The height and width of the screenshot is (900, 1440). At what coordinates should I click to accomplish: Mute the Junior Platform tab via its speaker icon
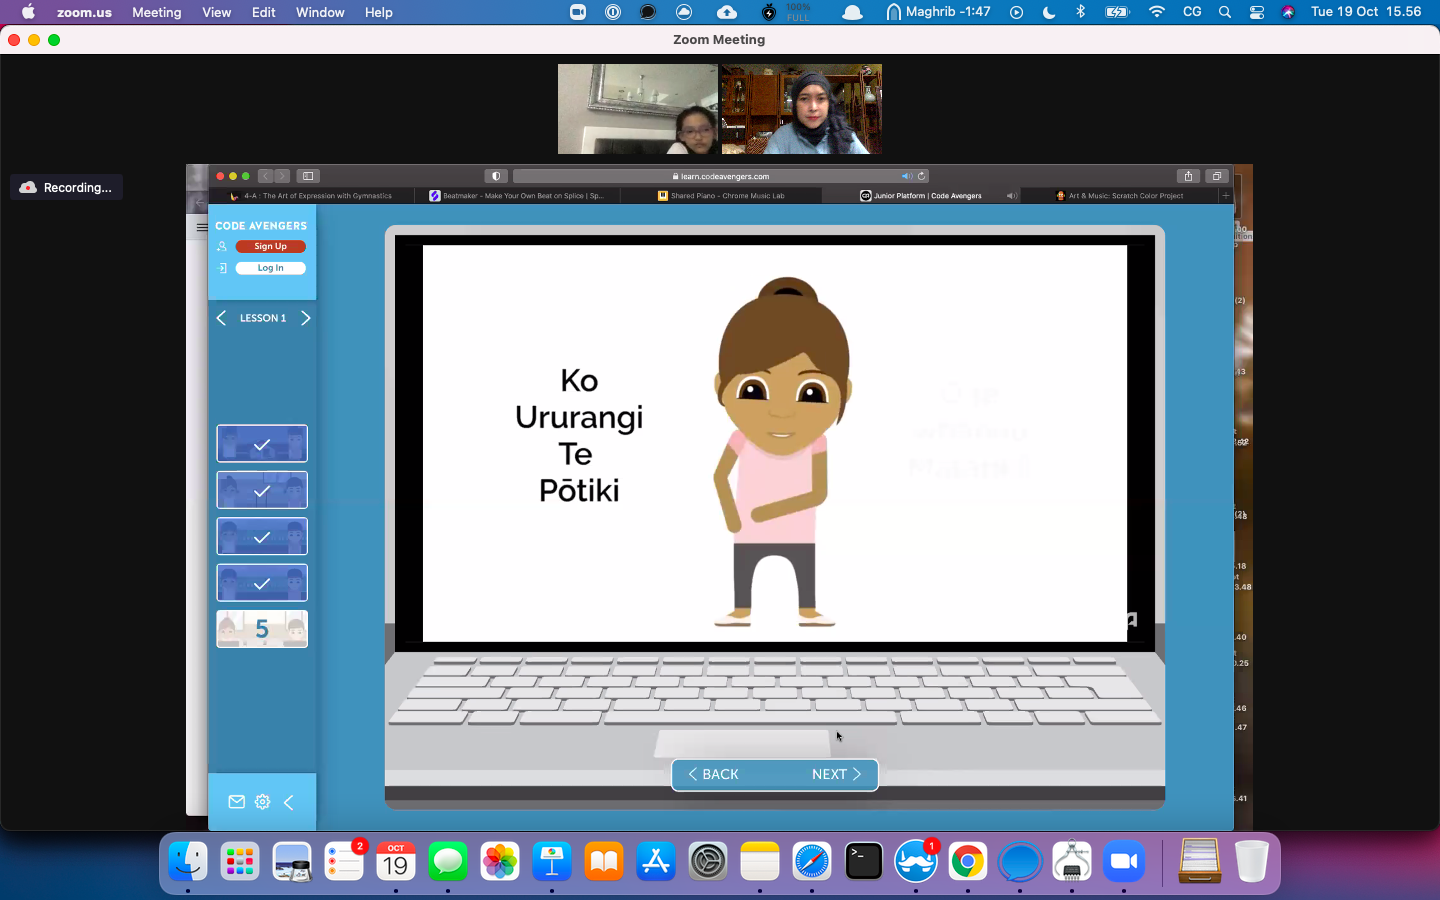(x=1011, y=196)
